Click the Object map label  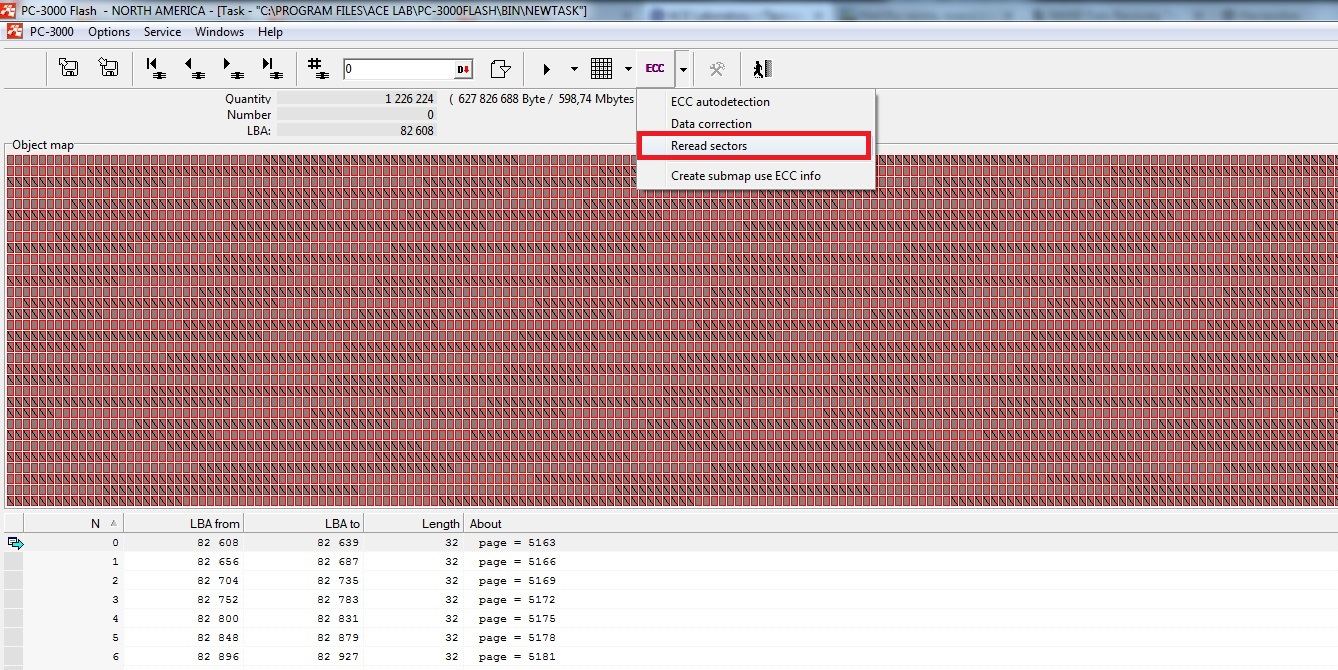[43, 145]
